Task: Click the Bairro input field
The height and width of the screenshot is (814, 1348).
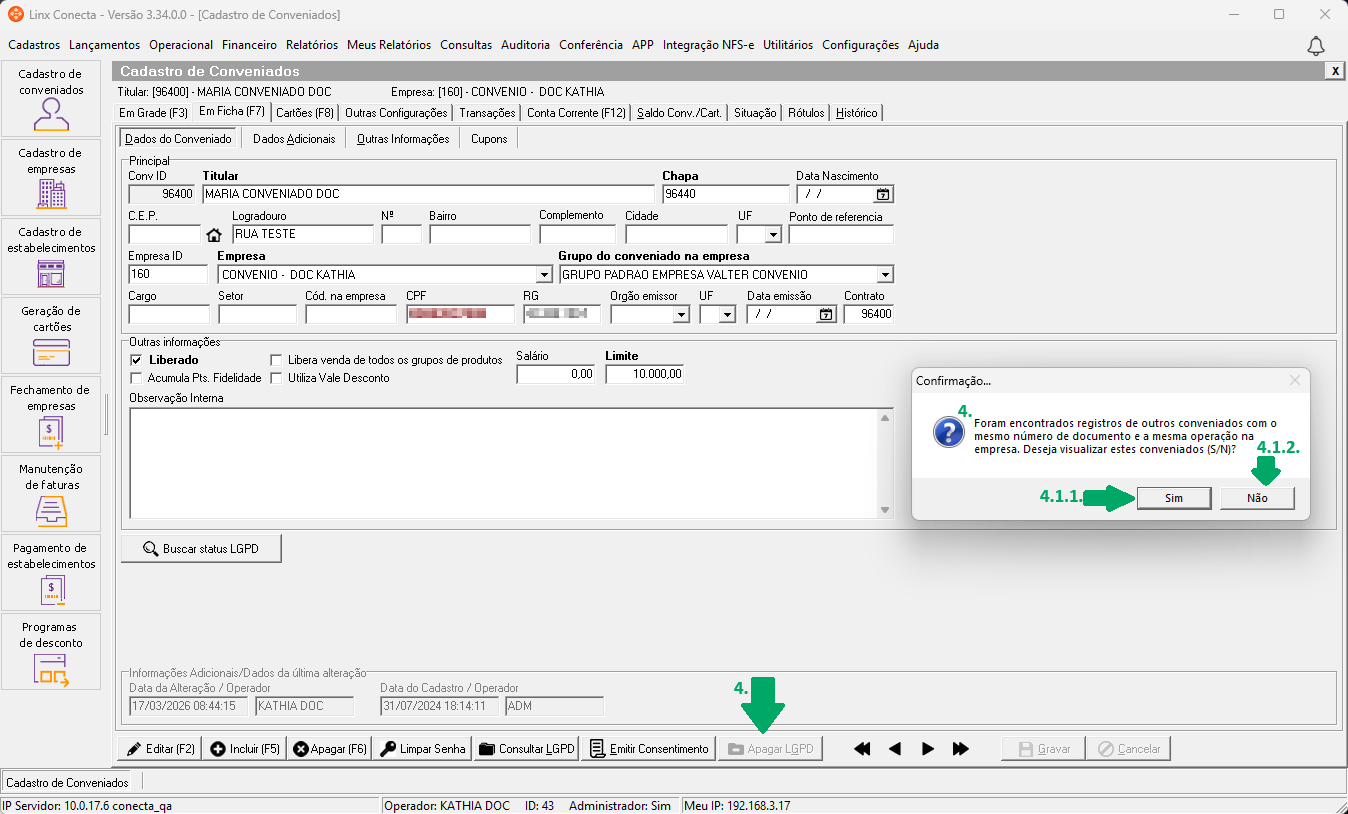Action: click(x=480, y=235)
